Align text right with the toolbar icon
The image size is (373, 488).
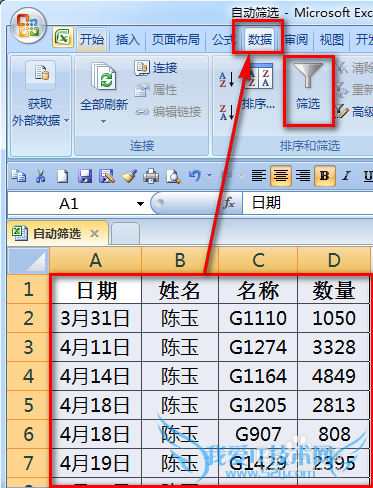(303, 176)
